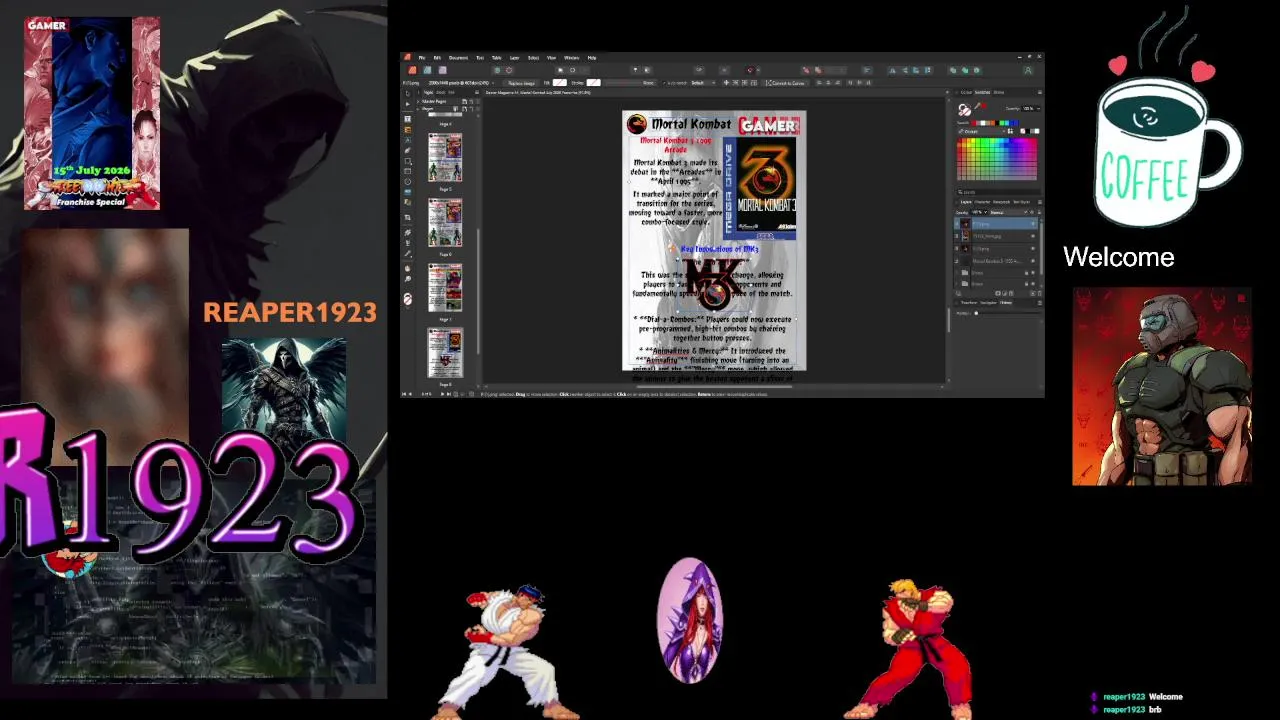Viewport: 1280px width, 720px height.
Task: Open the Layer menu
Action: click(x=514, y=58)
